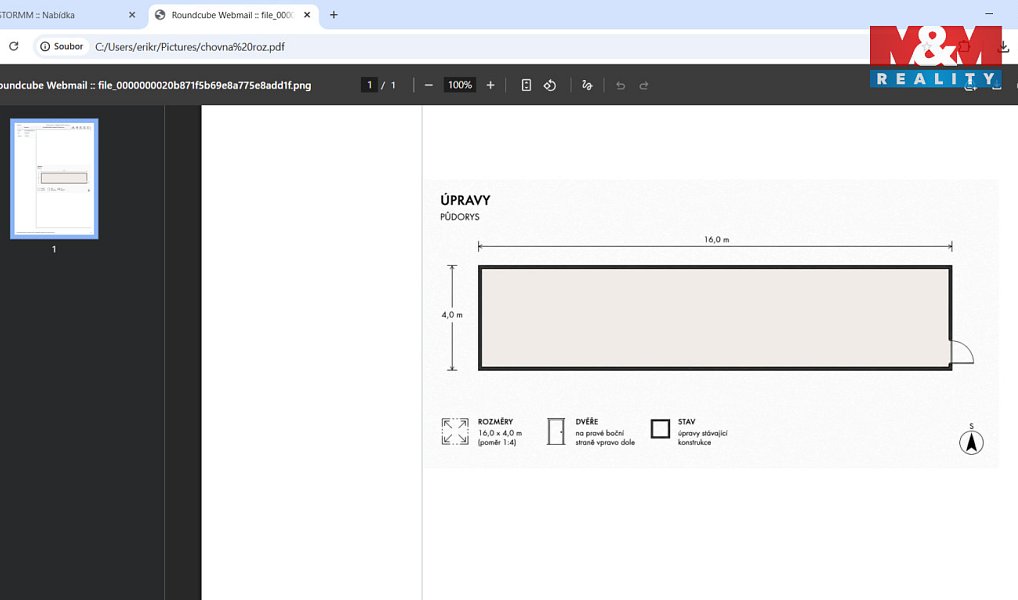1018x600 pixels.
Task: Click the Soubor site info chip
Action: (62, 46)
